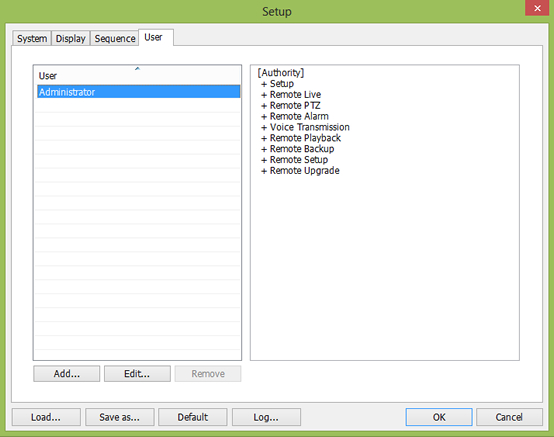554x437 pixels.
Task: Switch to the System tab
Action: [32, 39]
